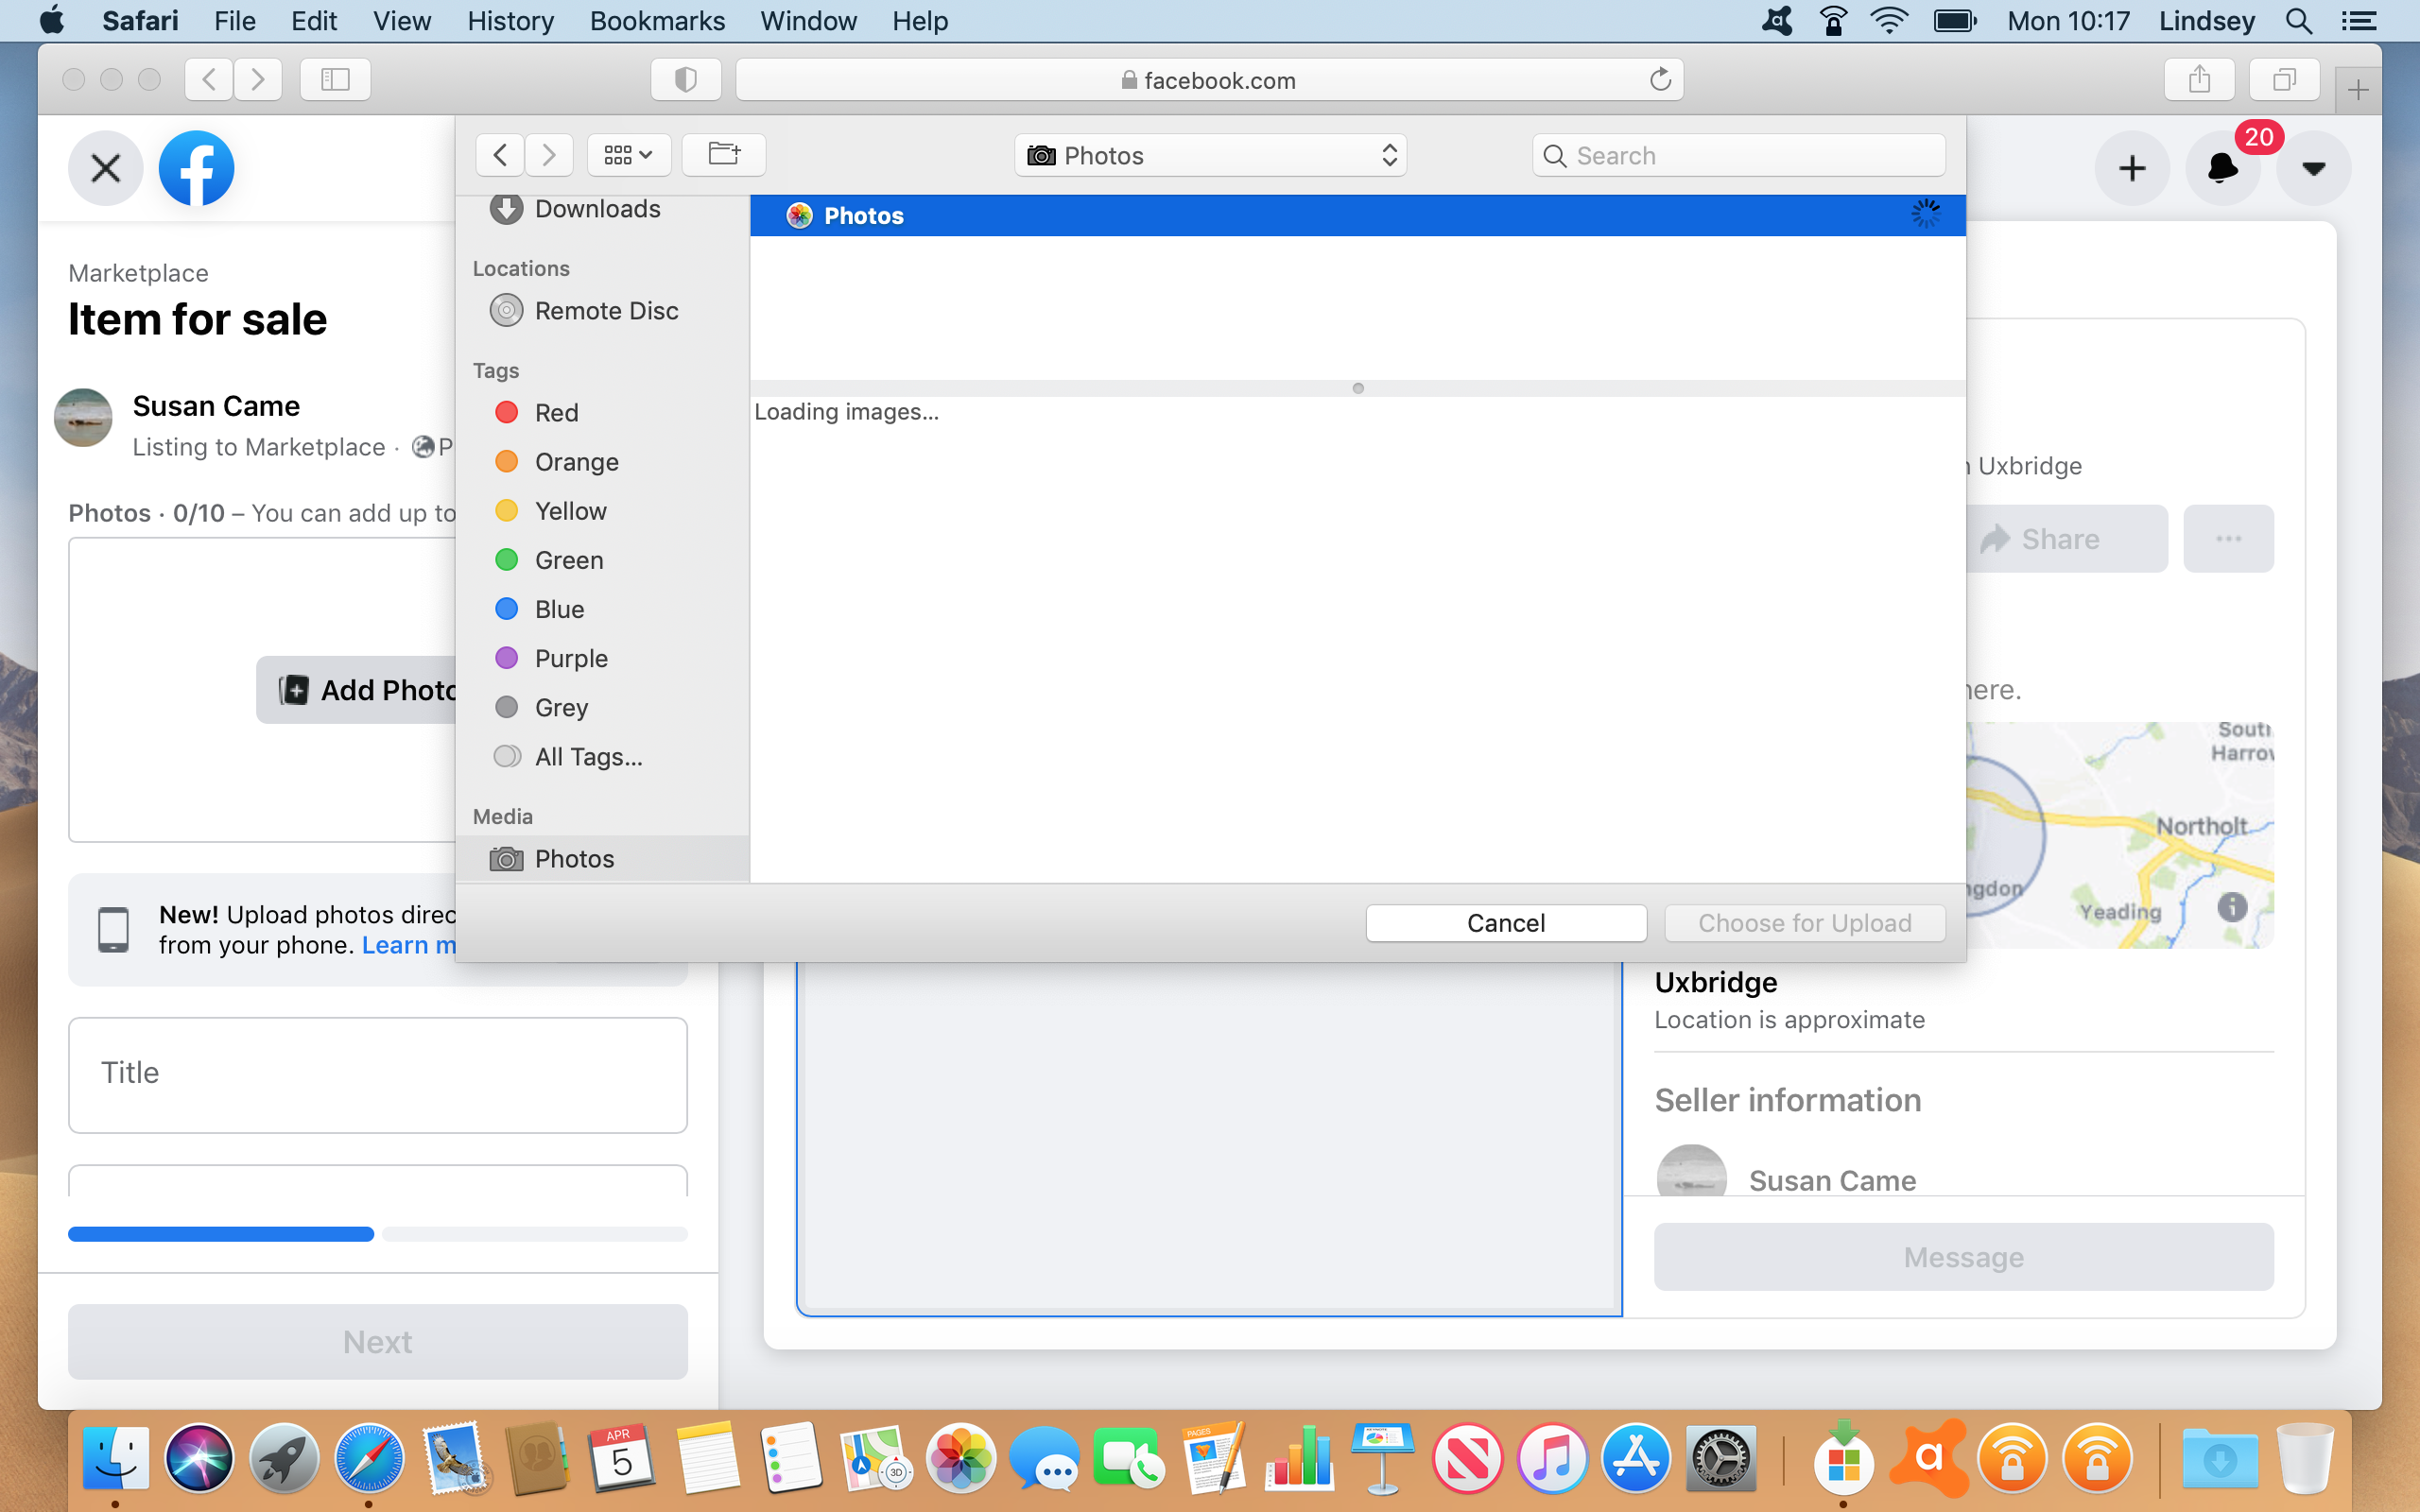Click the Facebook logo icon
Image resolution: width=2420 pixels, height=1512 pixels.
[196, 168]
